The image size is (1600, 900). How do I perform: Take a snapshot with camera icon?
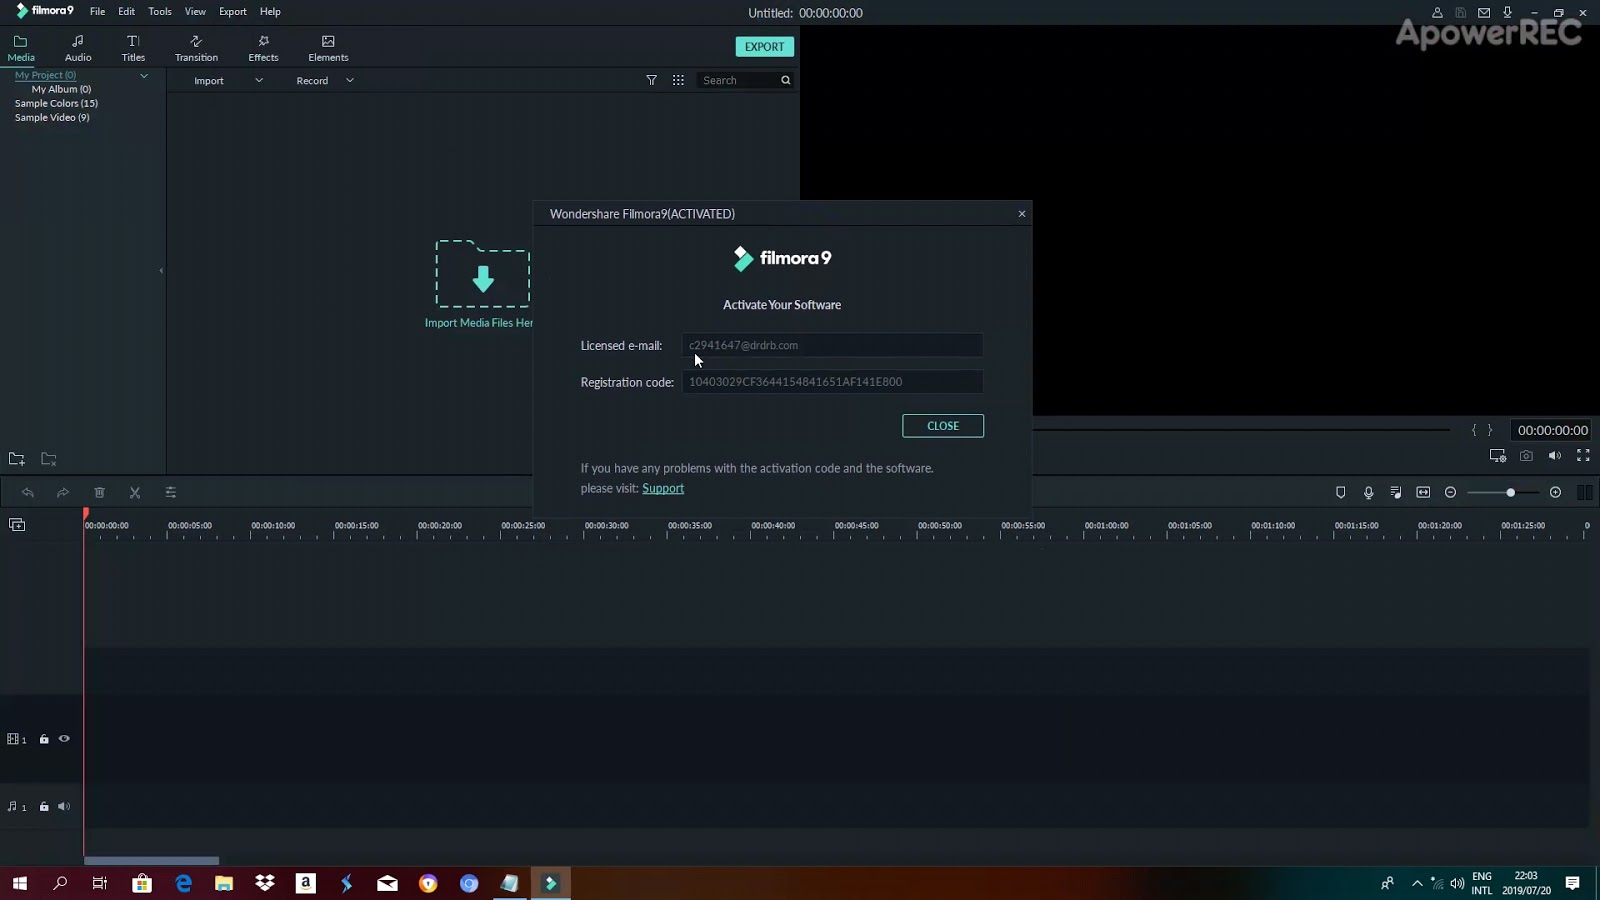[x=1526, y=456]
